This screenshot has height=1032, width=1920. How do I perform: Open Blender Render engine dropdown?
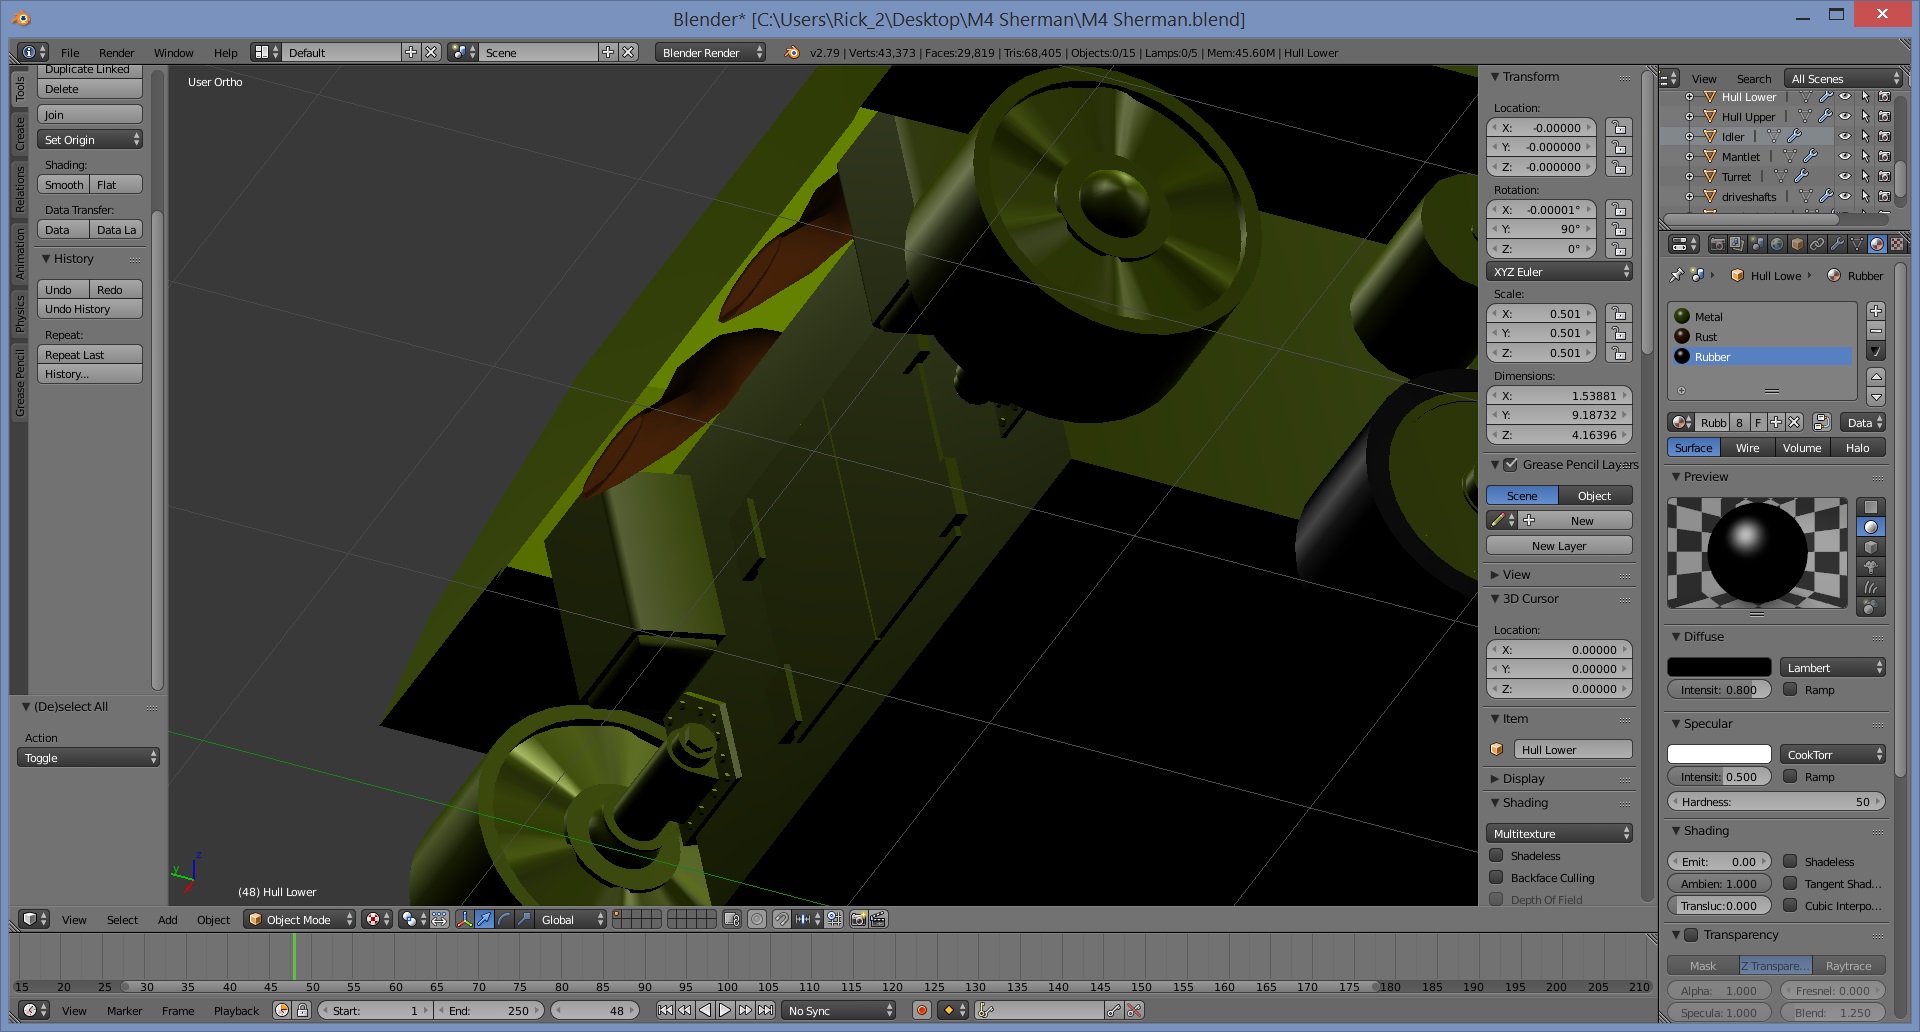coord(711,52)
